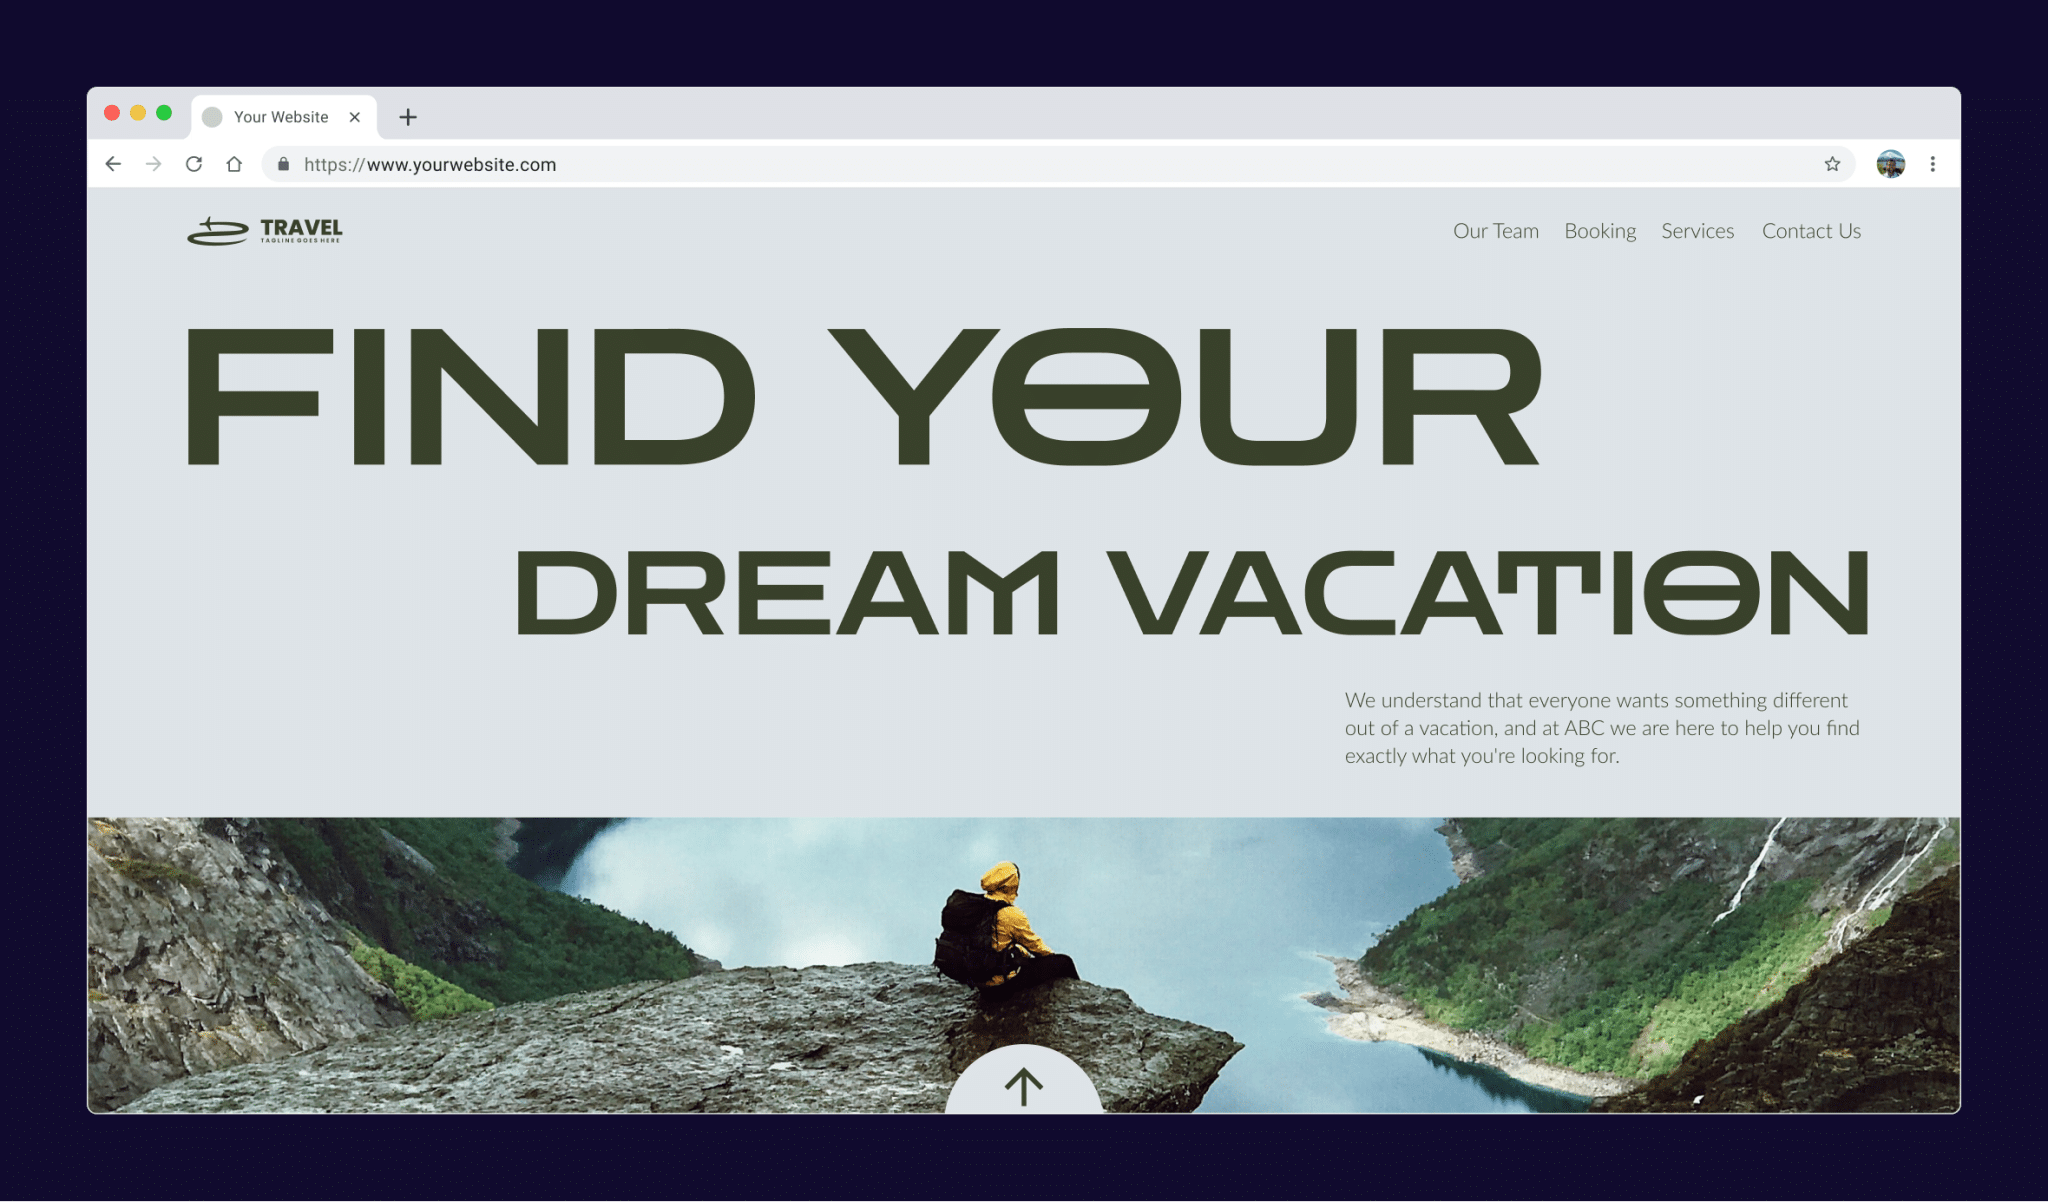Click the Contact Us navigation link
Screen dimensions: 2048x1202
[1809, 229]
